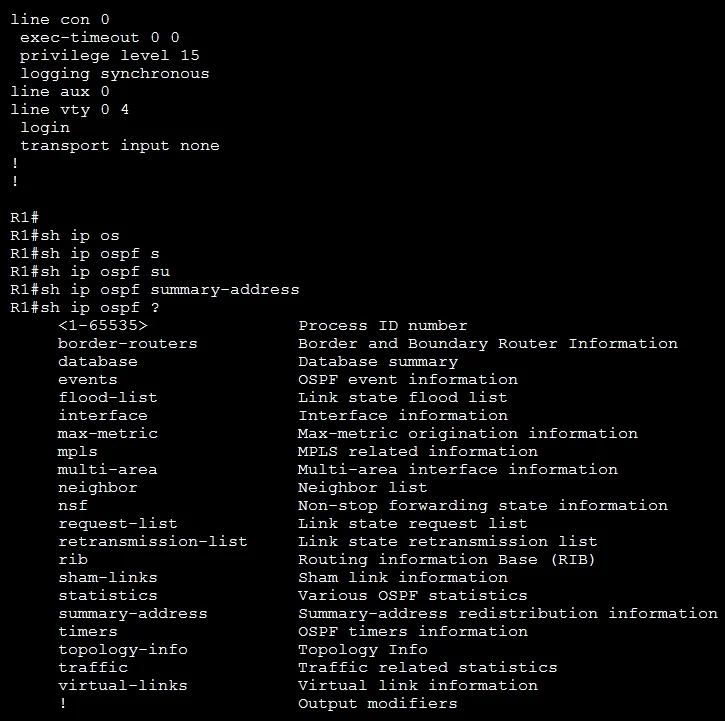Click the 'summary-address' option in help list
The height and width of the screenshot is (721, 725).
[133, 614]
